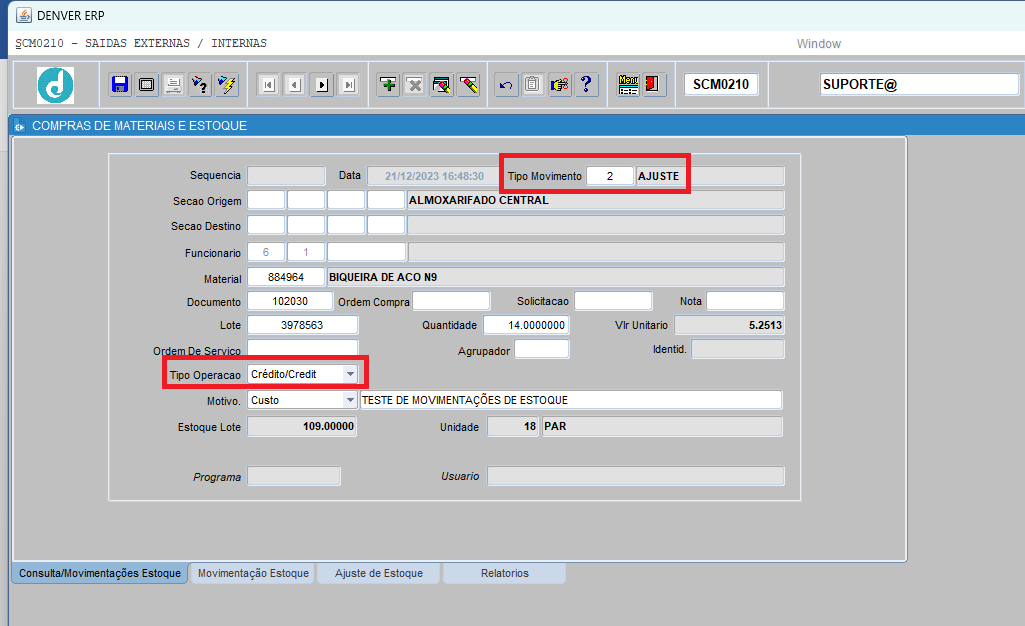Switch to Movimentação Estoque tab
The height and width of the screenshot is (626, 1025).
(253, 573)
